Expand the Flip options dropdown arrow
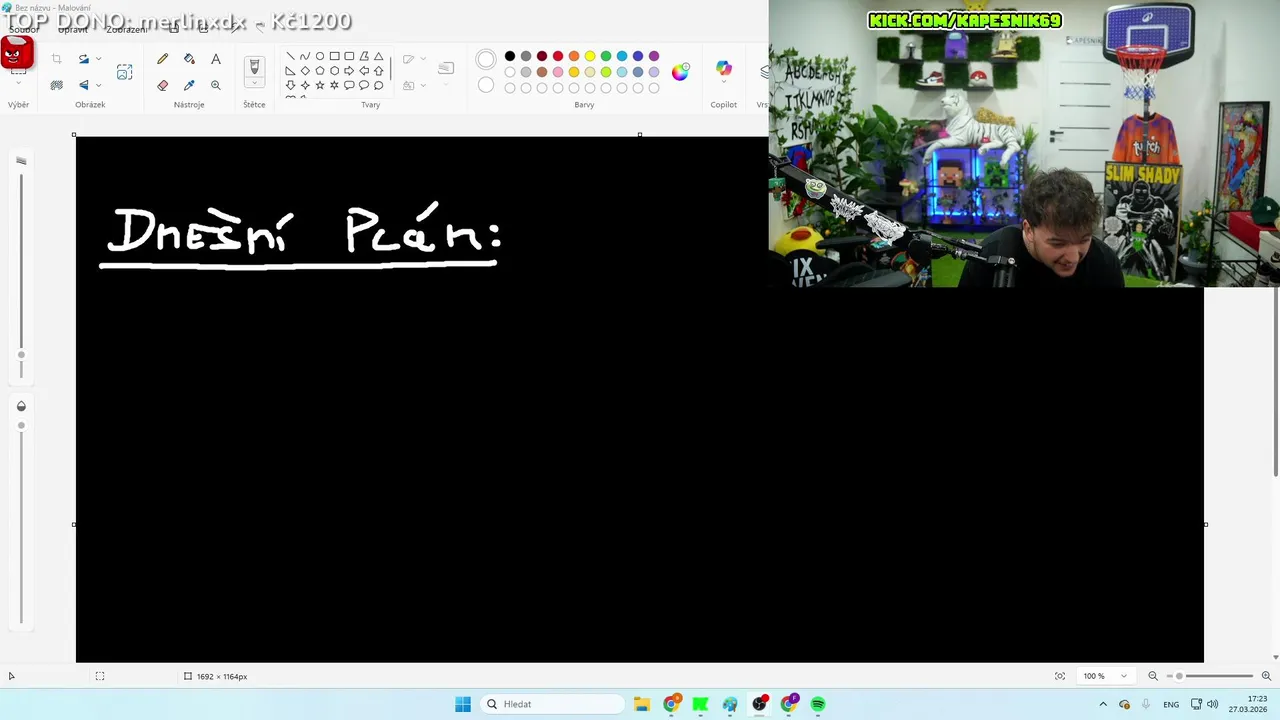The width and height of the screenshot is (1280, 720). coord(98,85)
